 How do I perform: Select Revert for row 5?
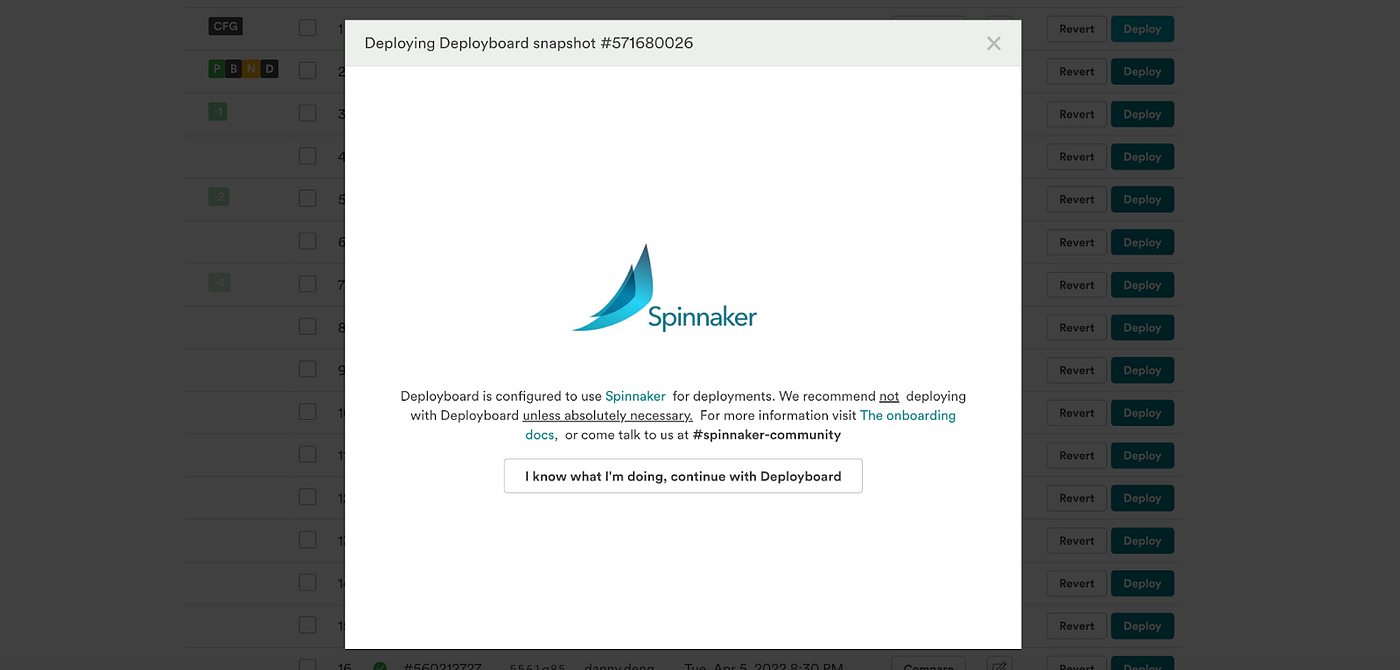tap(1077, 199)
